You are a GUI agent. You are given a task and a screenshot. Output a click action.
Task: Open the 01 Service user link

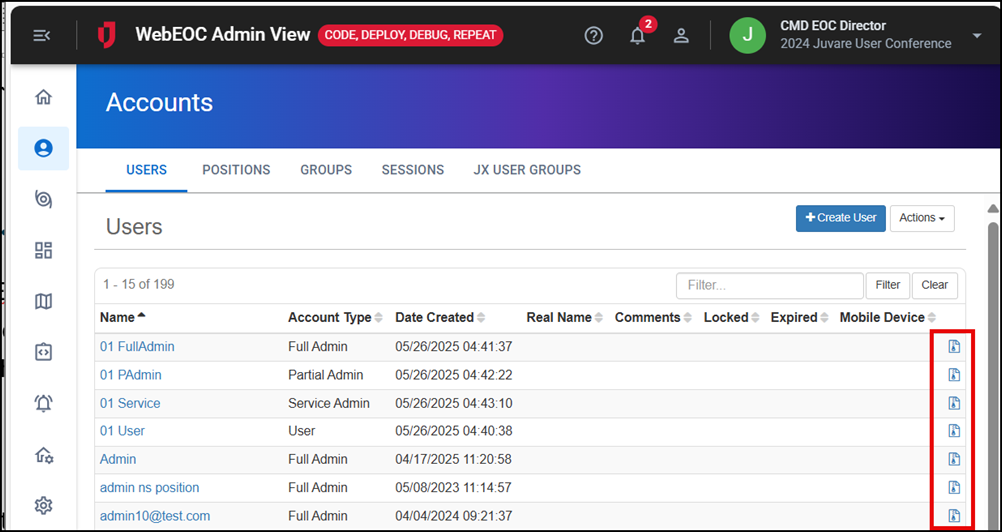[130, 403]
